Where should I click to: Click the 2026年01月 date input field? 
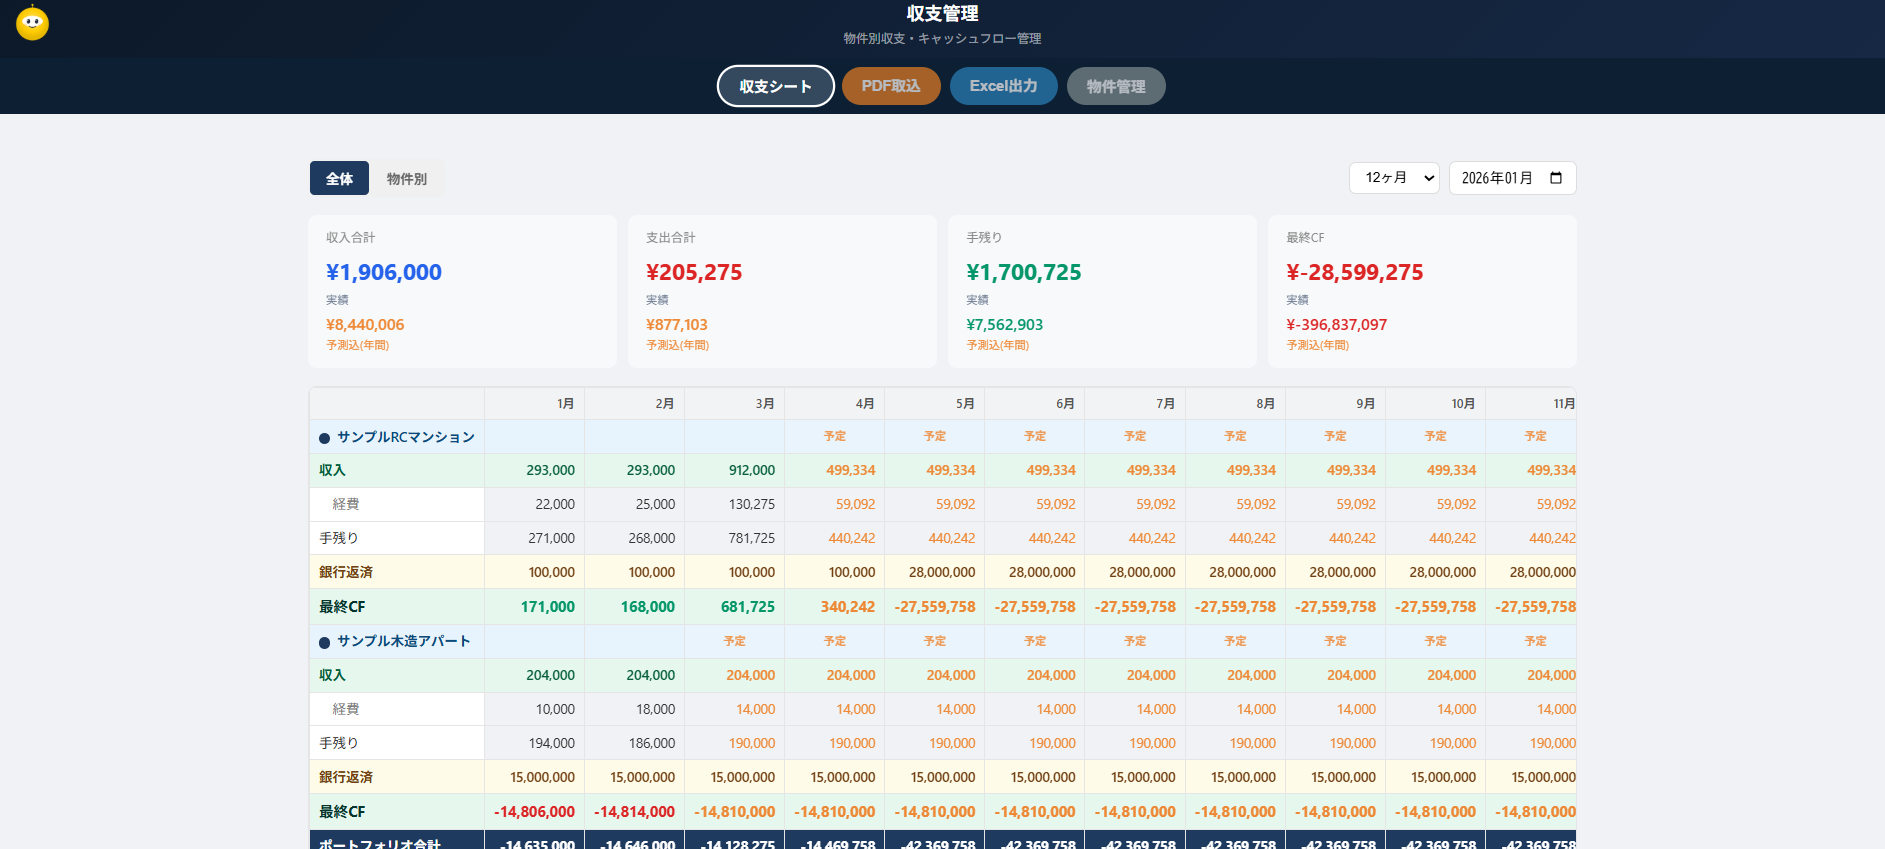coord(1512,178)
